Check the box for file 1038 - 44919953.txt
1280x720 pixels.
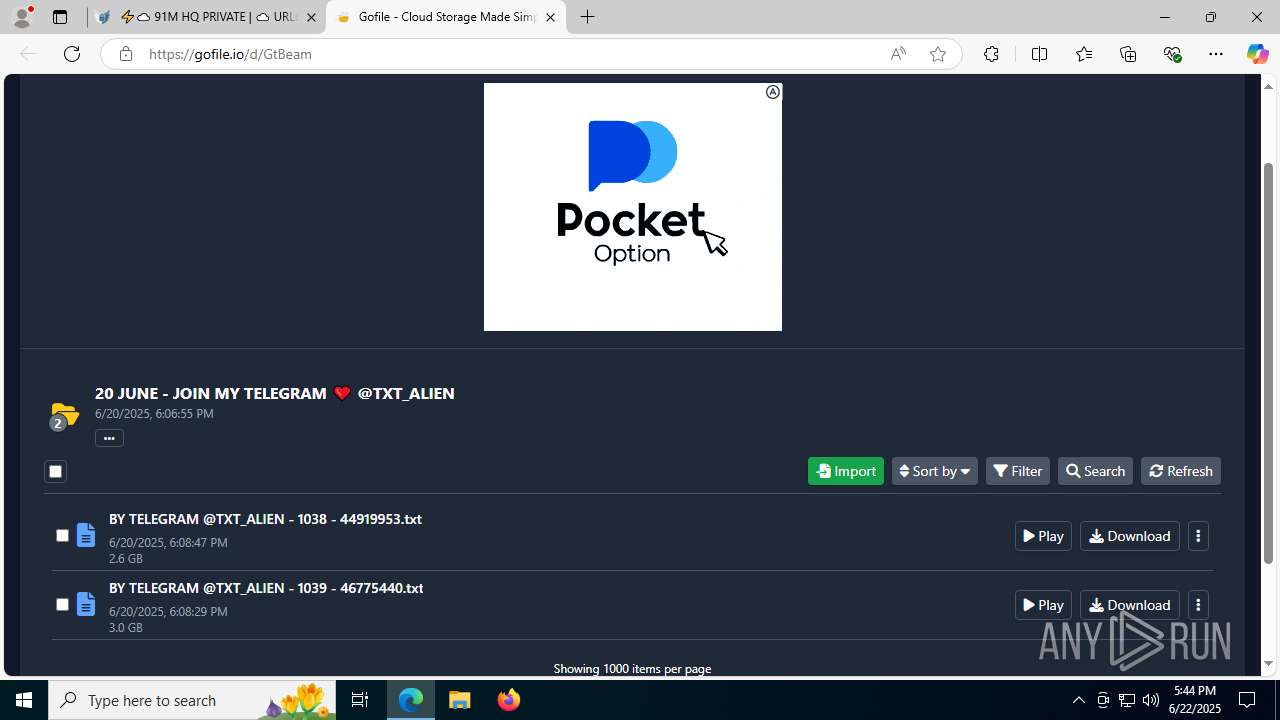62,536
